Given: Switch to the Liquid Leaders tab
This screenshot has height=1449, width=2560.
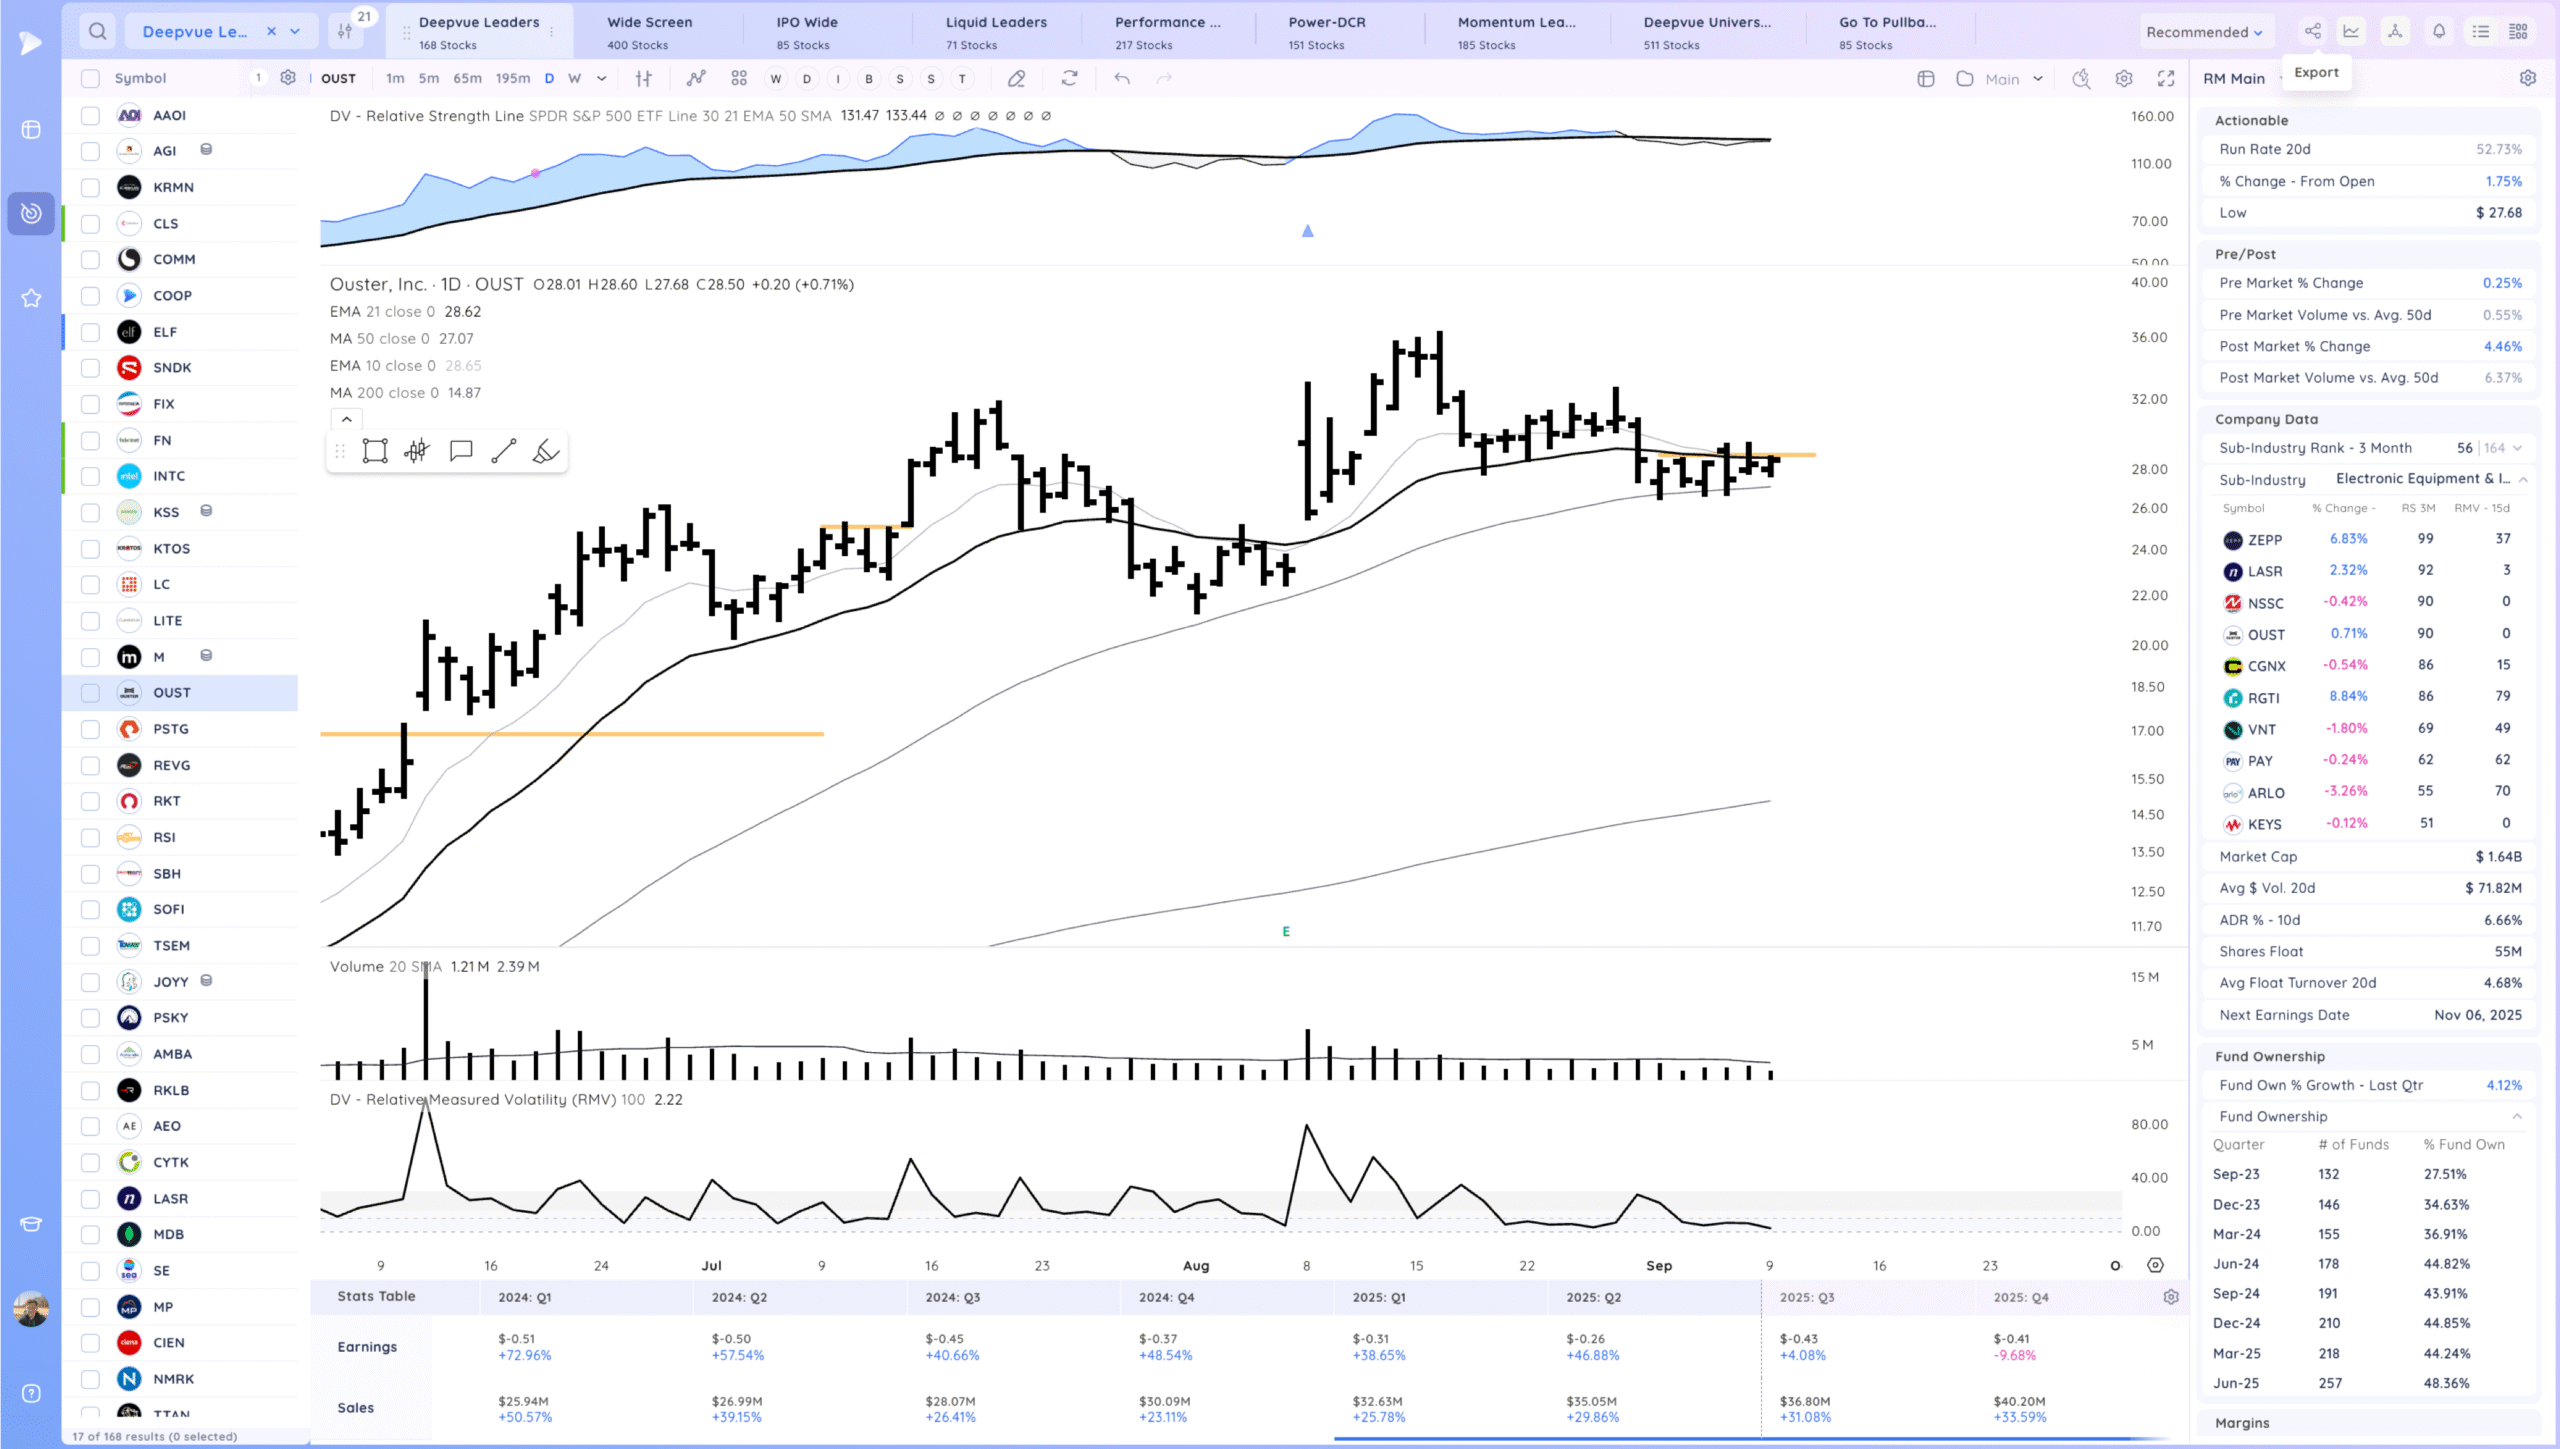Looking at the screenshot, I should click(x=996, y=32).
